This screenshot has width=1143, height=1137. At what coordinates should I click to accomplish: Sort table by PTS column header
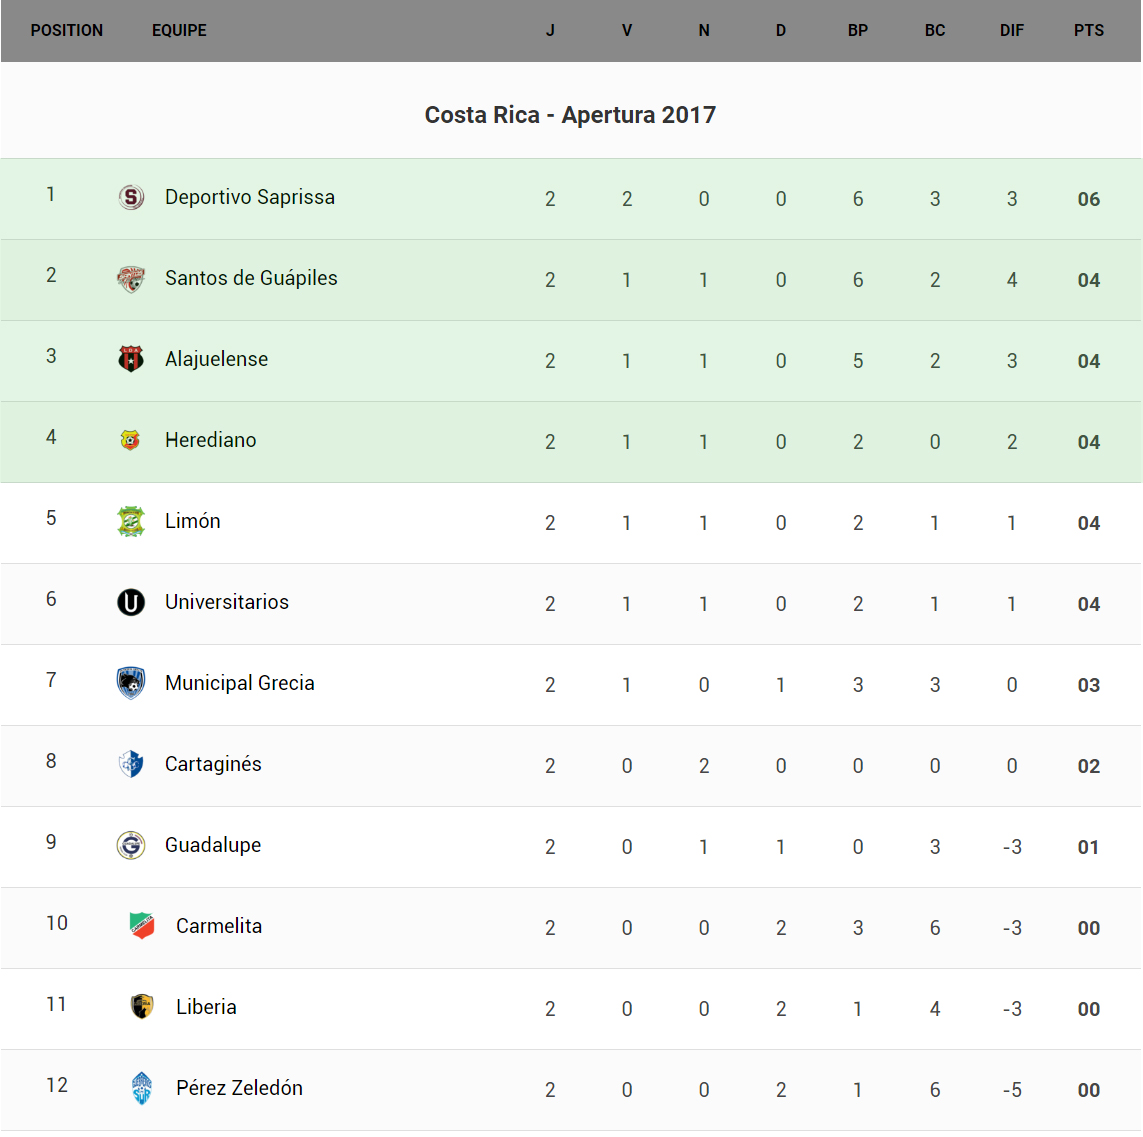coord(1088,31)
